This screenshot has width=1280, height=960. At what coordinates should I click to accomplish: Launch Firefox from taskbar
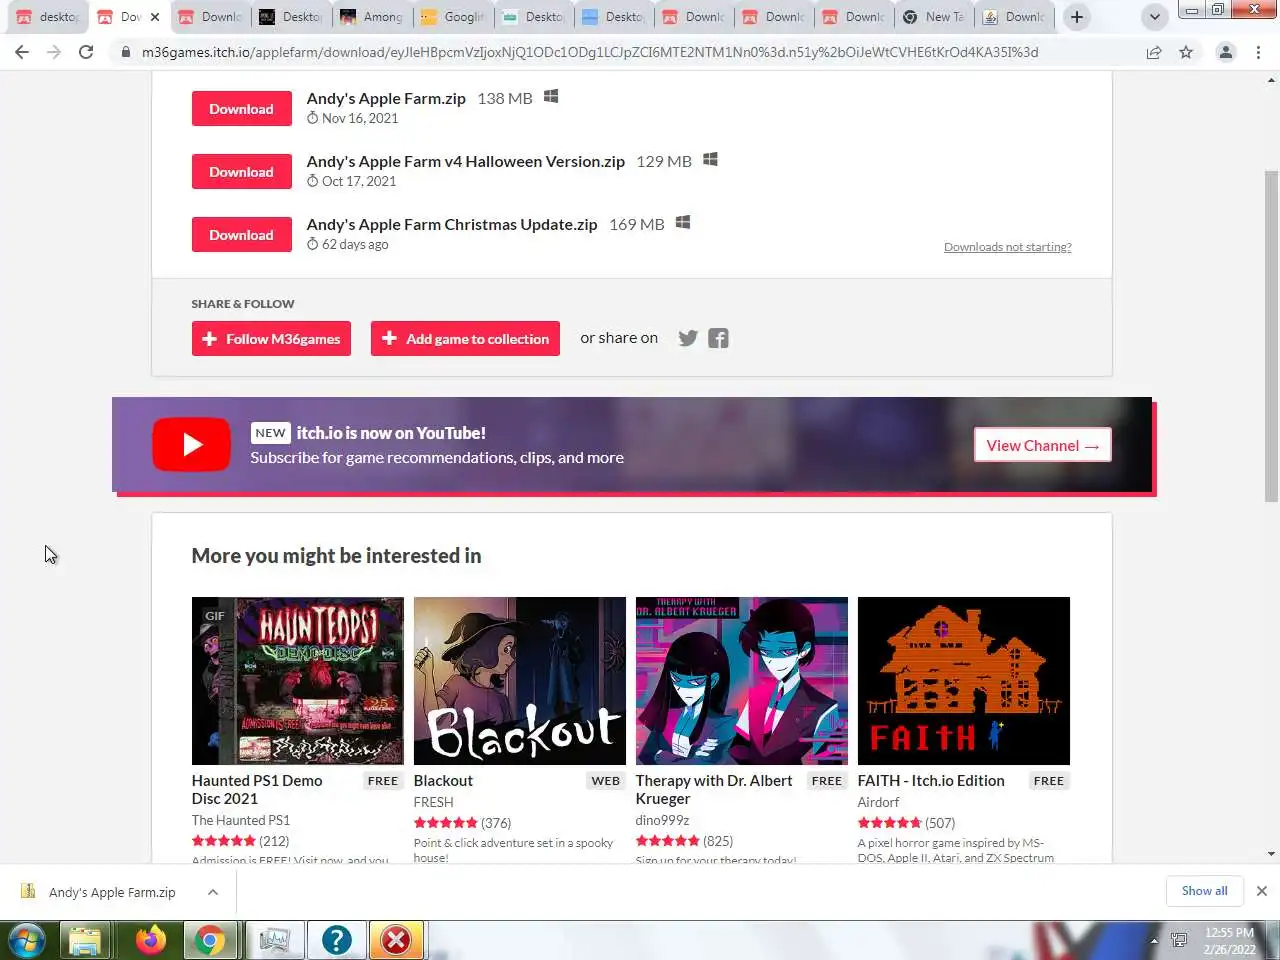pos(150,940)
